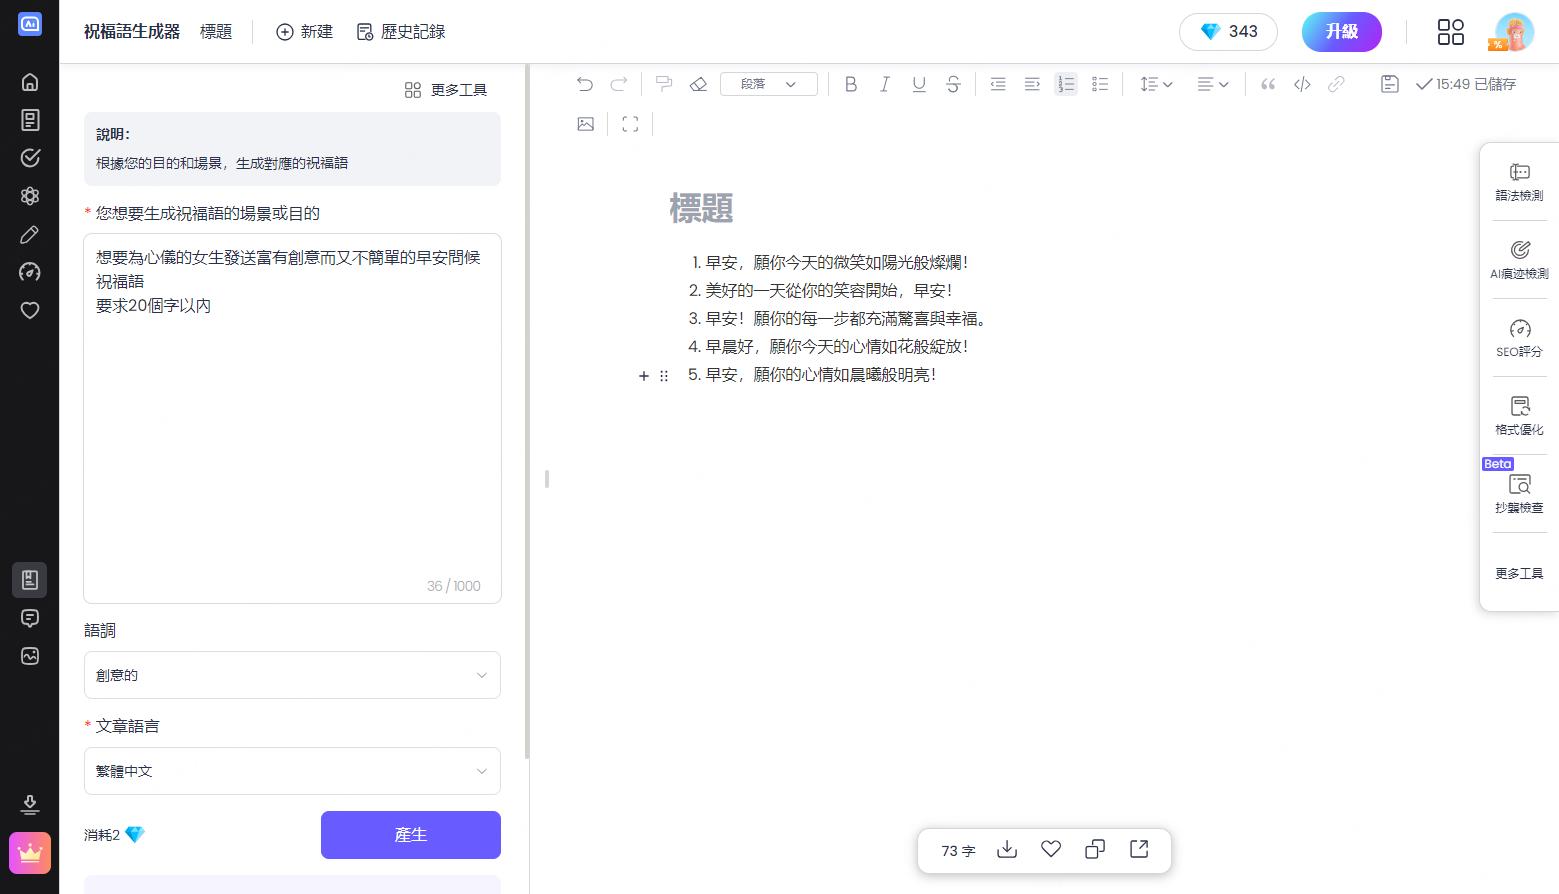Download the document from bottom bar
Viewport: 1559px width, 894px height.
[x=1007, y=849]
